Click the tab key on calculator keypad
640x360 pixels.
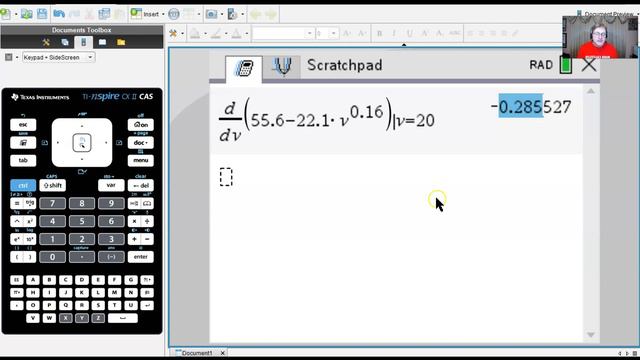pos(23,160)
